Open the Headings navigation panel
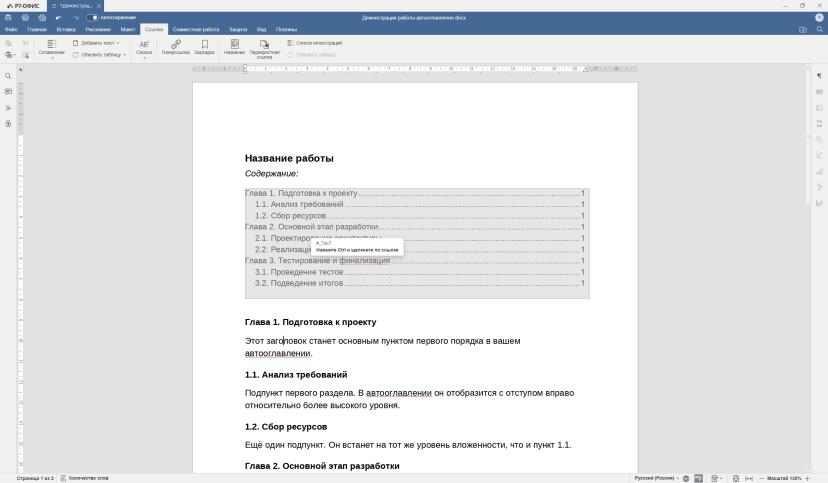This screenshot has width=828, height=483. pyautogui.click(x=8, y=108)
